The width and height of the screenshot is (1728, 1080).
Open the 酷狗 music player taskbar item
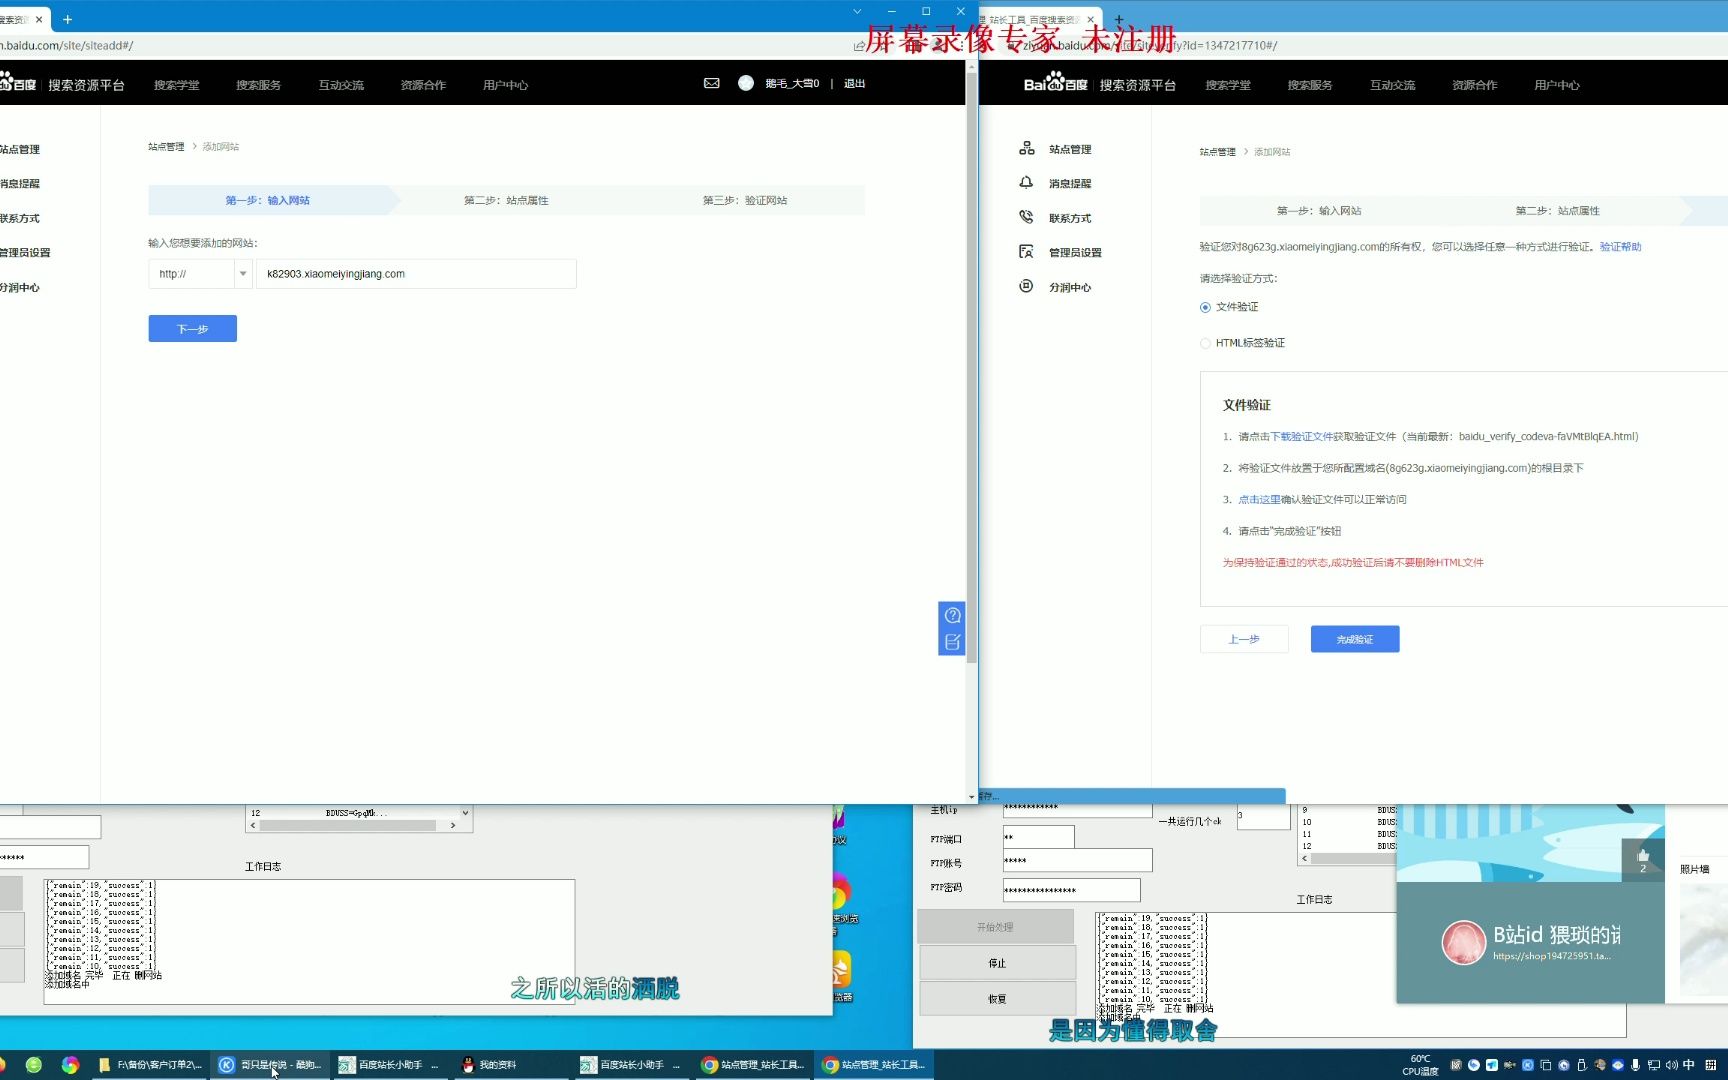(x=271, y=1065)
